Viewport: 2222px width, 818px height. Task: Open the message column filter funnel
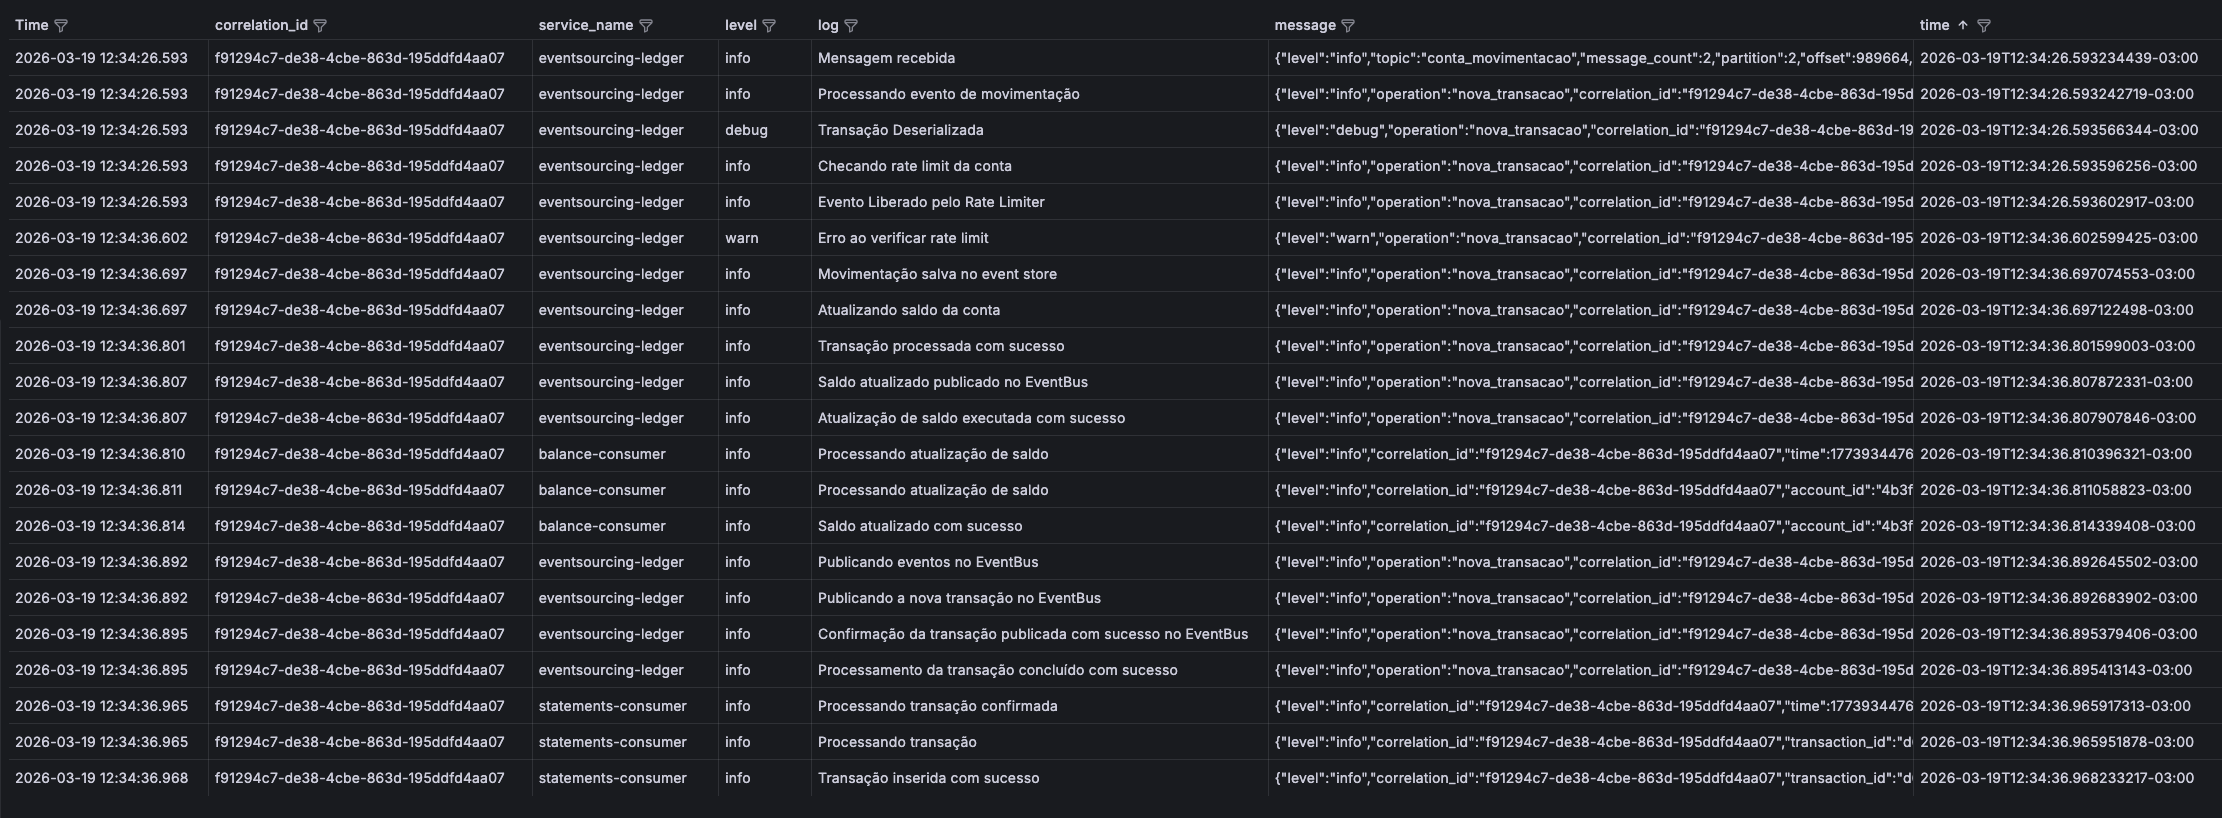[x=1350, y=25]
